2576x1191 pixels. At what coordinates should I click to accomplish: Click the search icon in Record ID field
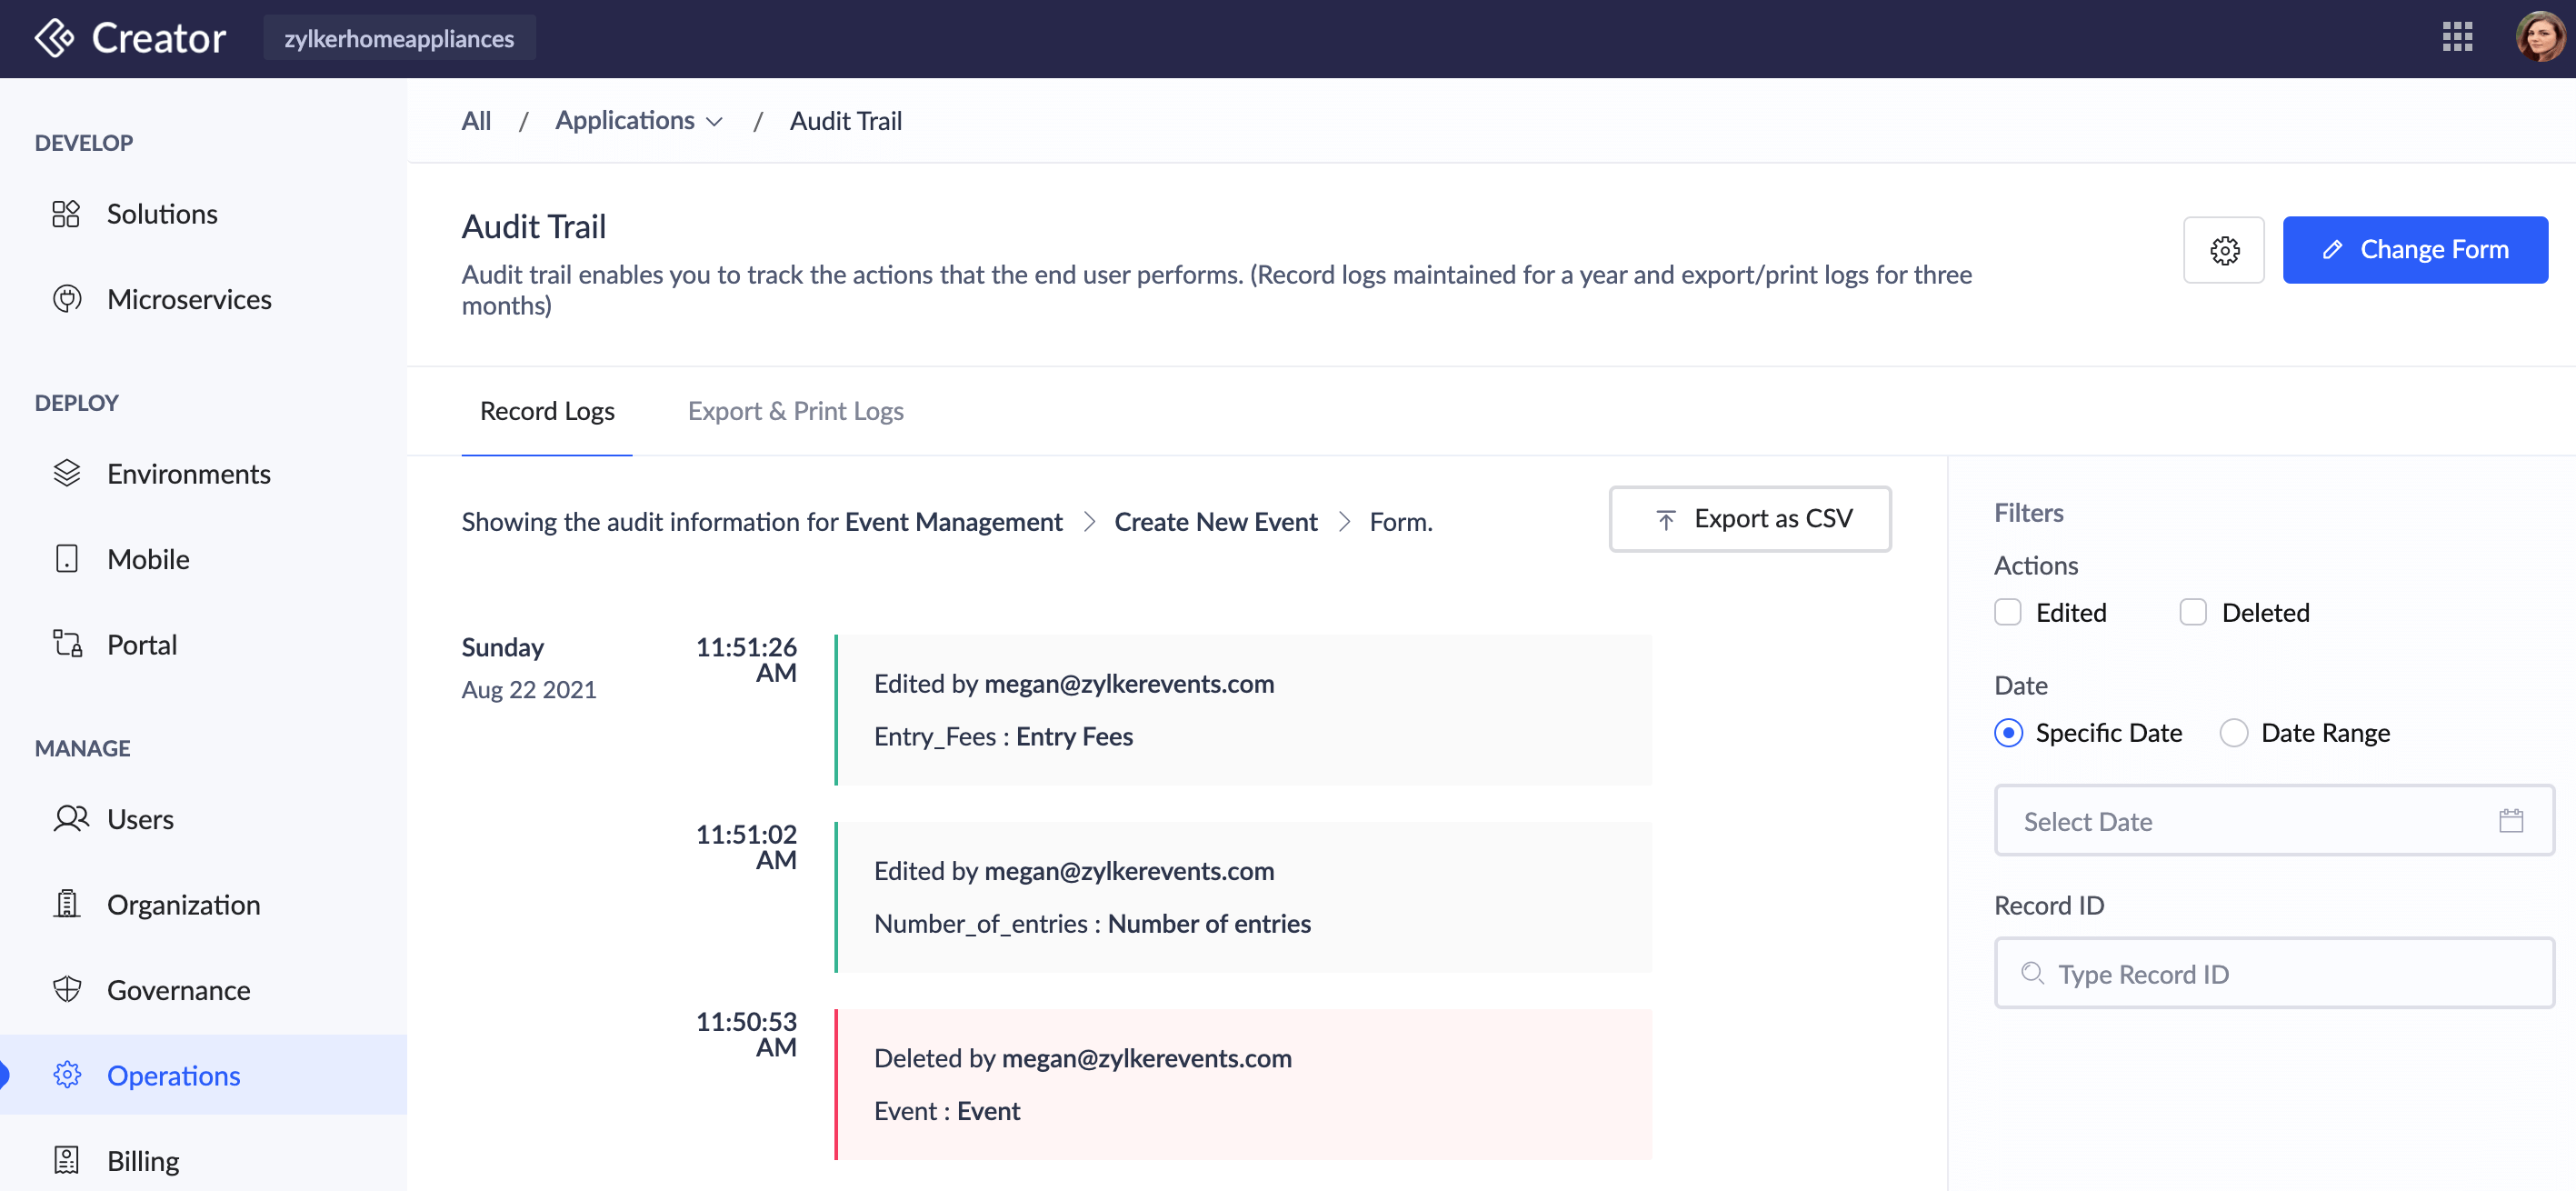(2032, 973)
